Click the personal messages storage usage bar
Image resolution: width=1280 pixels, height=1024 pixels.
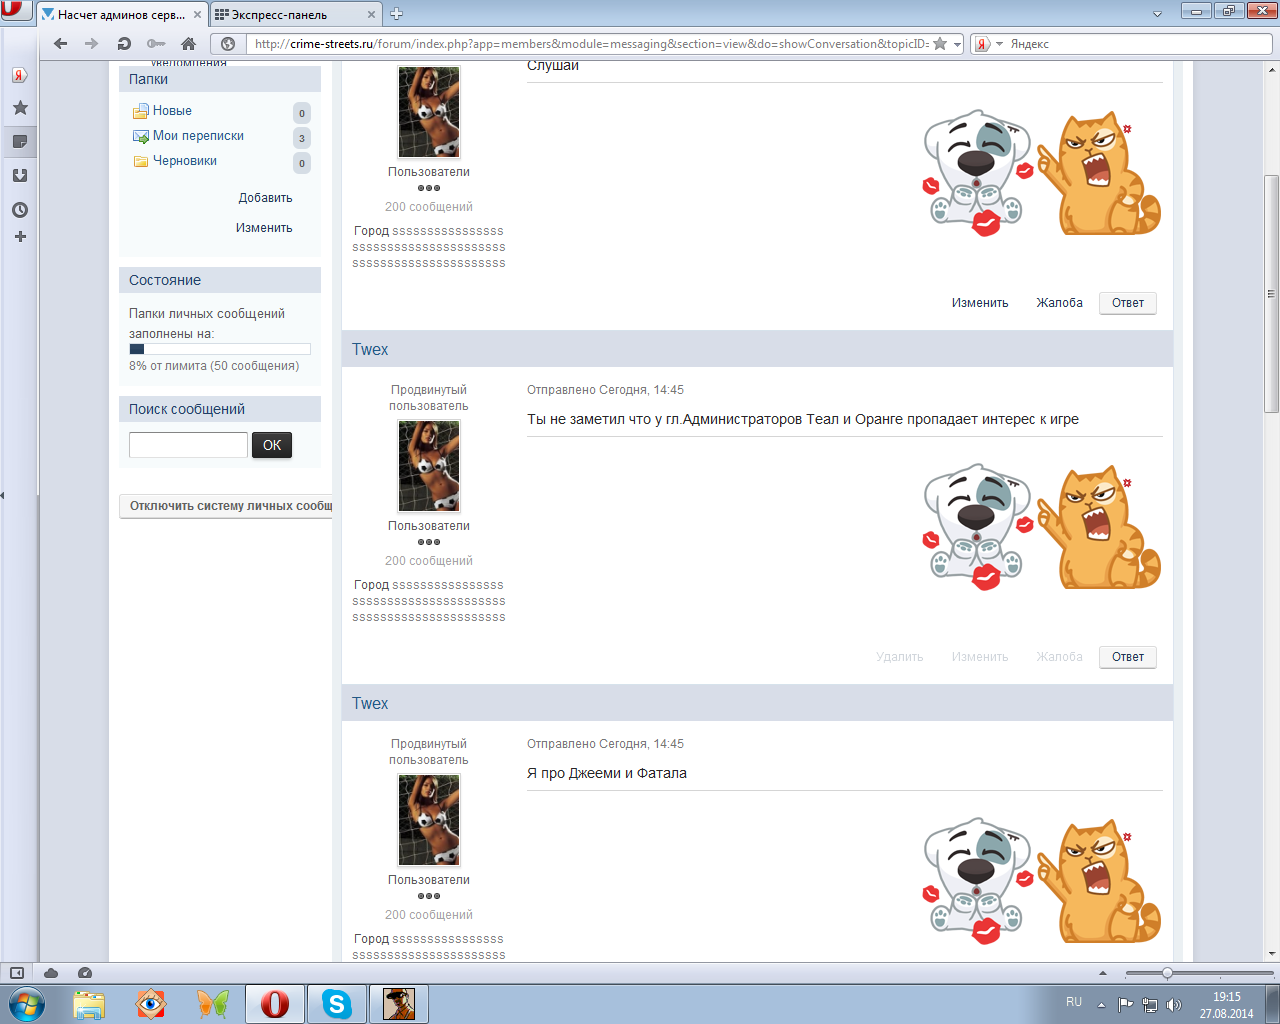coord(220,349)
